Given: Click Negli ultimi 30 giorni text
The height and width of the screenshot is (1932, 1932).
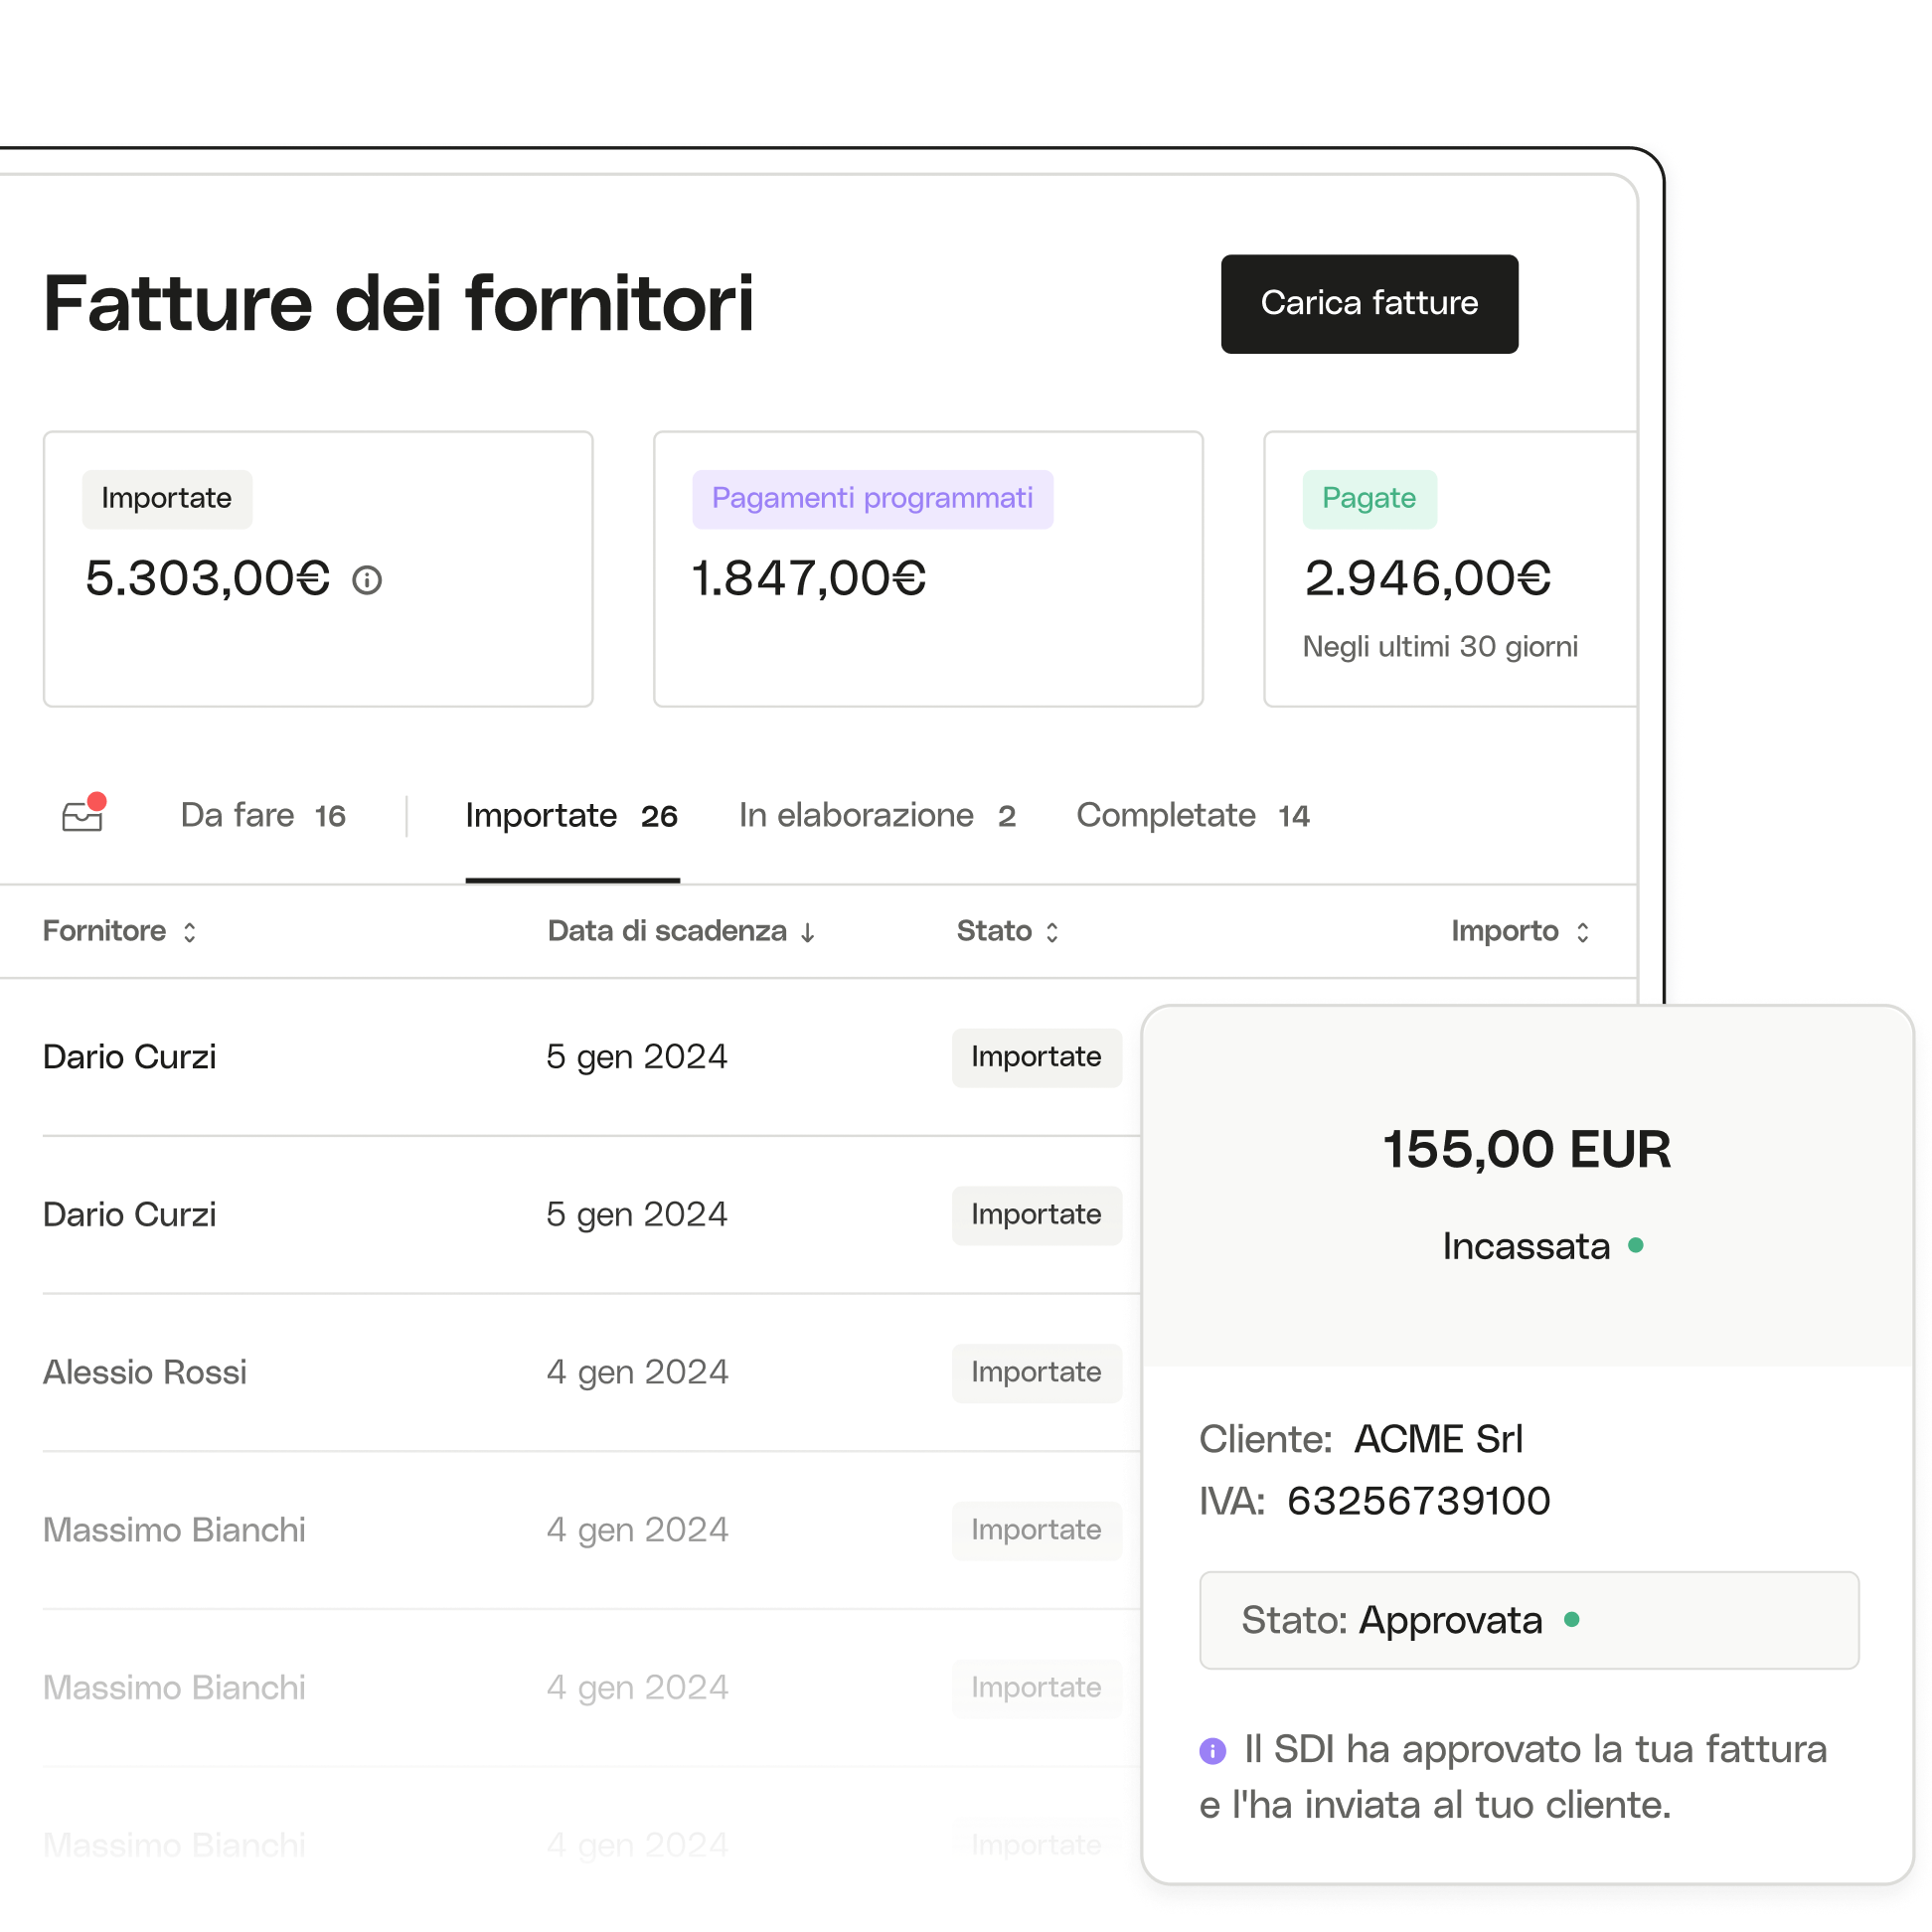Looking at the screenshot, I should coord(1440,647).
